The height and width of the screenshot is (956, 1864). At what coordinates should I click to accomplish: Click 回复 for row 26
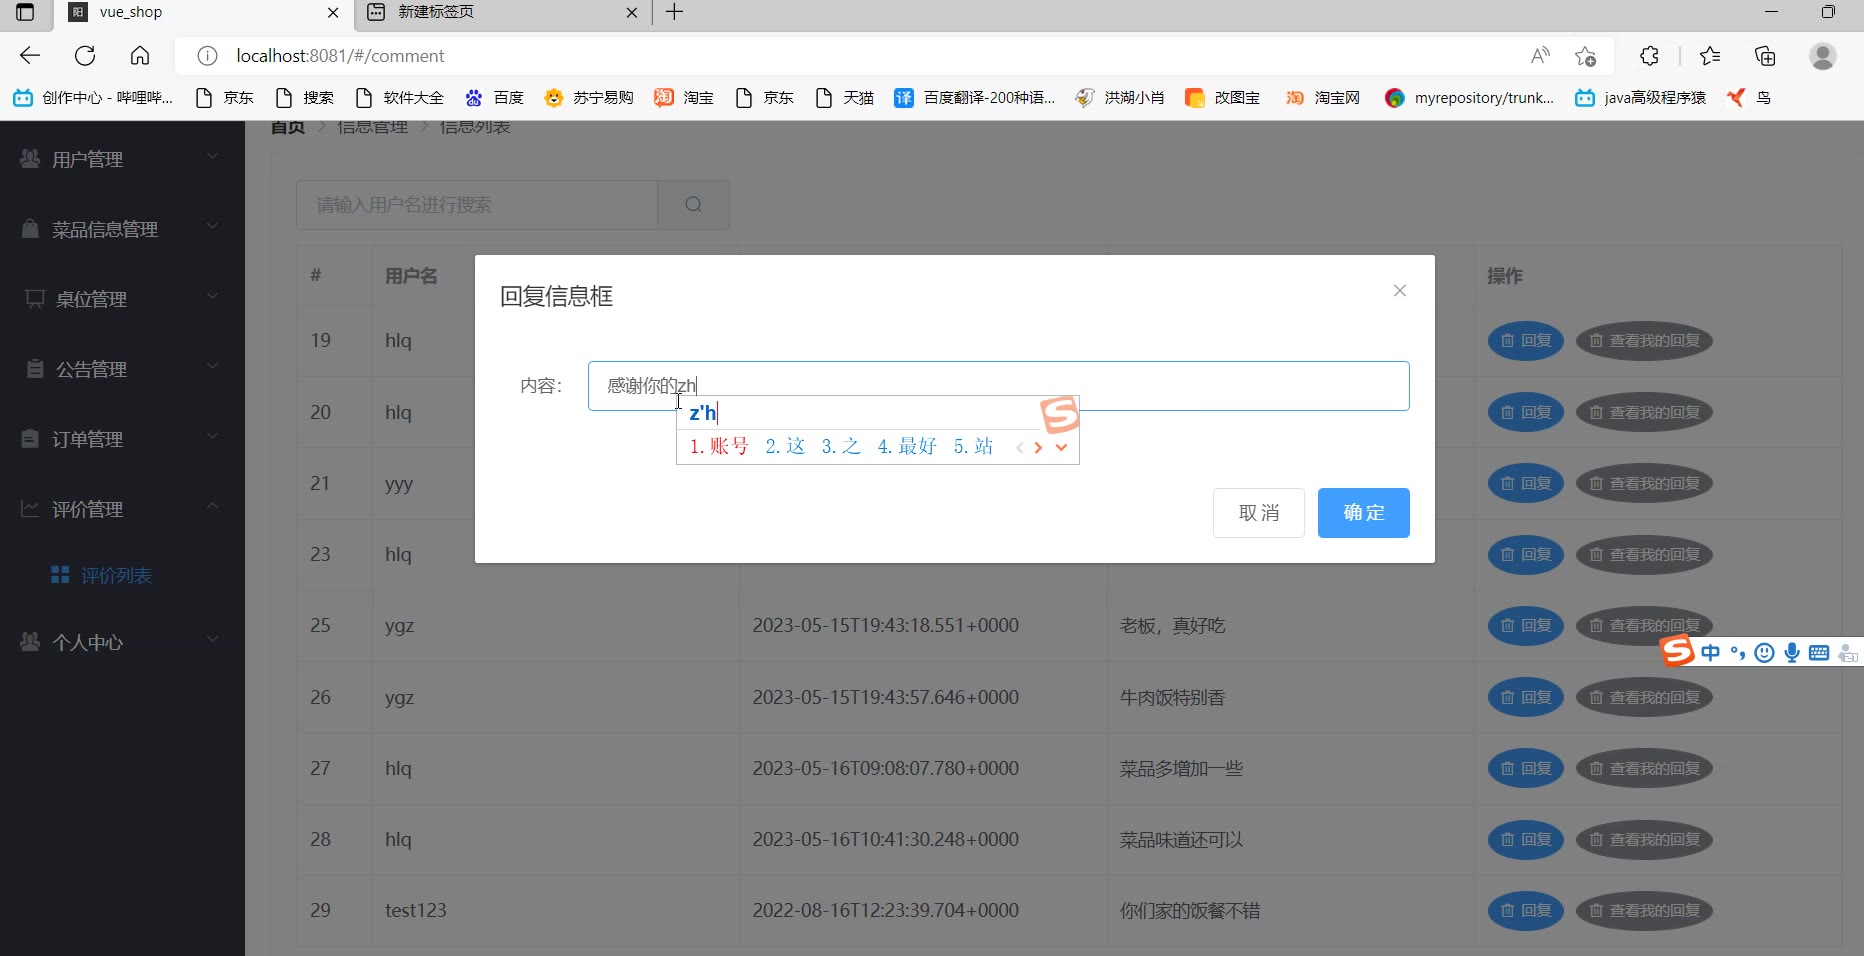[x=1526, y=698]
